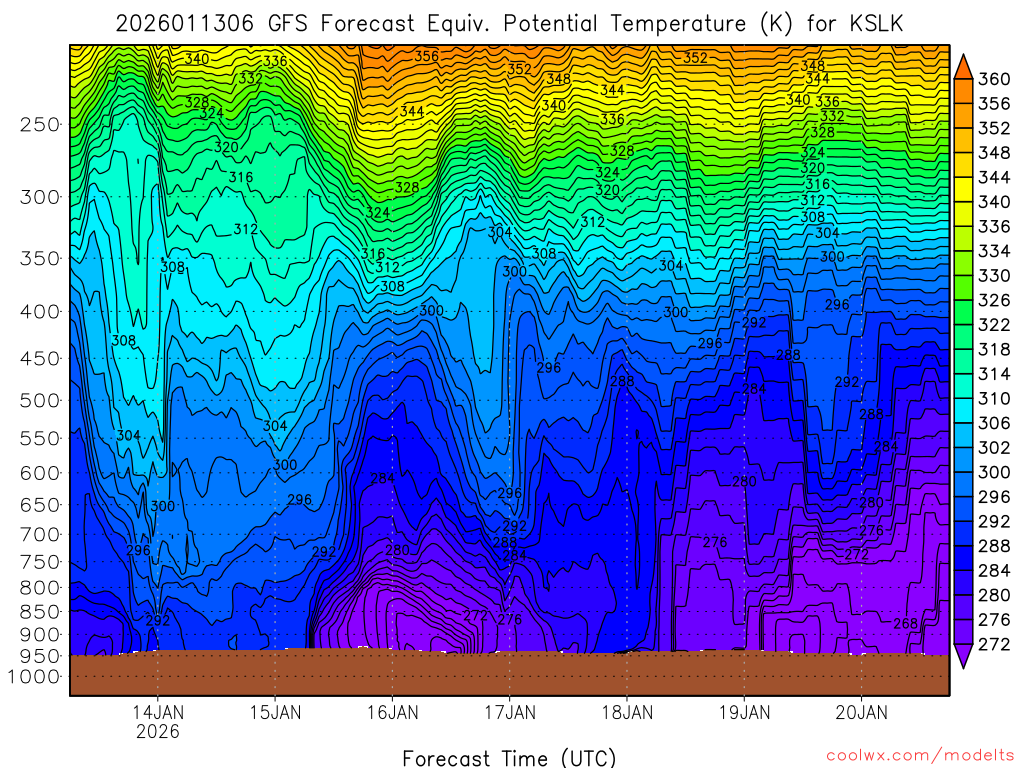The height and width of the screenshot is (768, 1024).
Task: Click the 302 value on the colorbar legend
Action: 993,448
